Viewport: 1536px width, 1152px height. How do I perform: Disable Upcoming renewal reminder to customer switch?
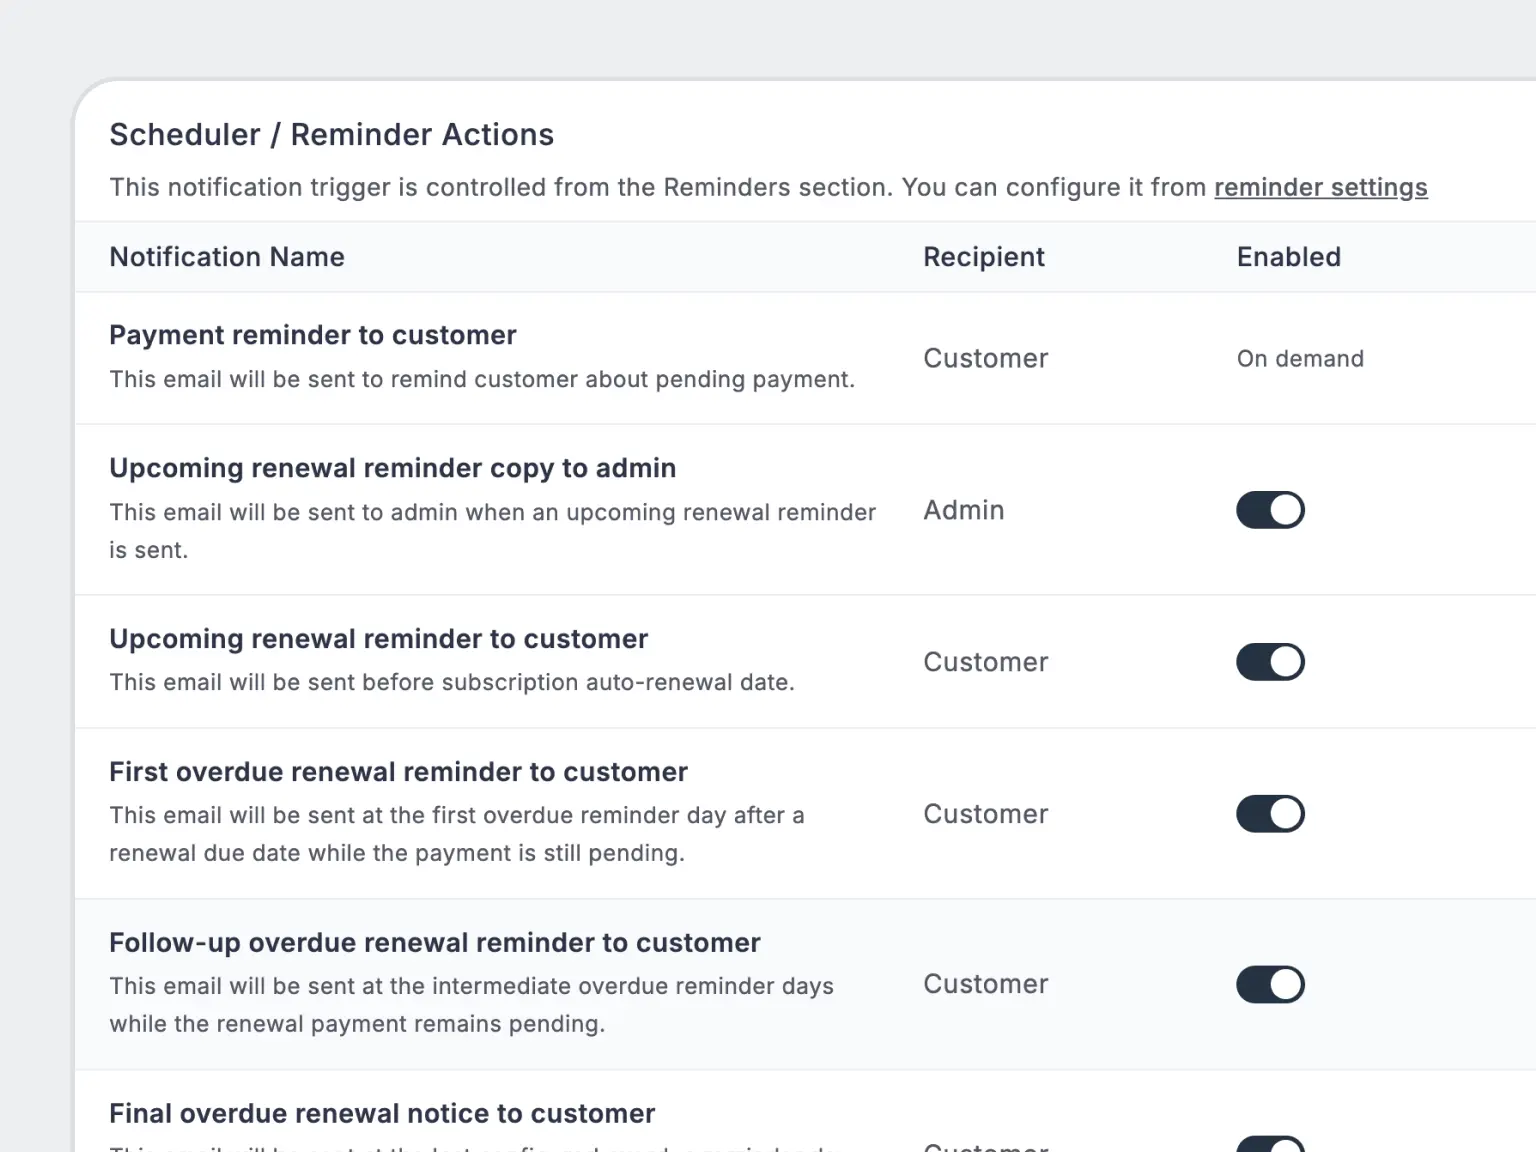coord(1270,662)
